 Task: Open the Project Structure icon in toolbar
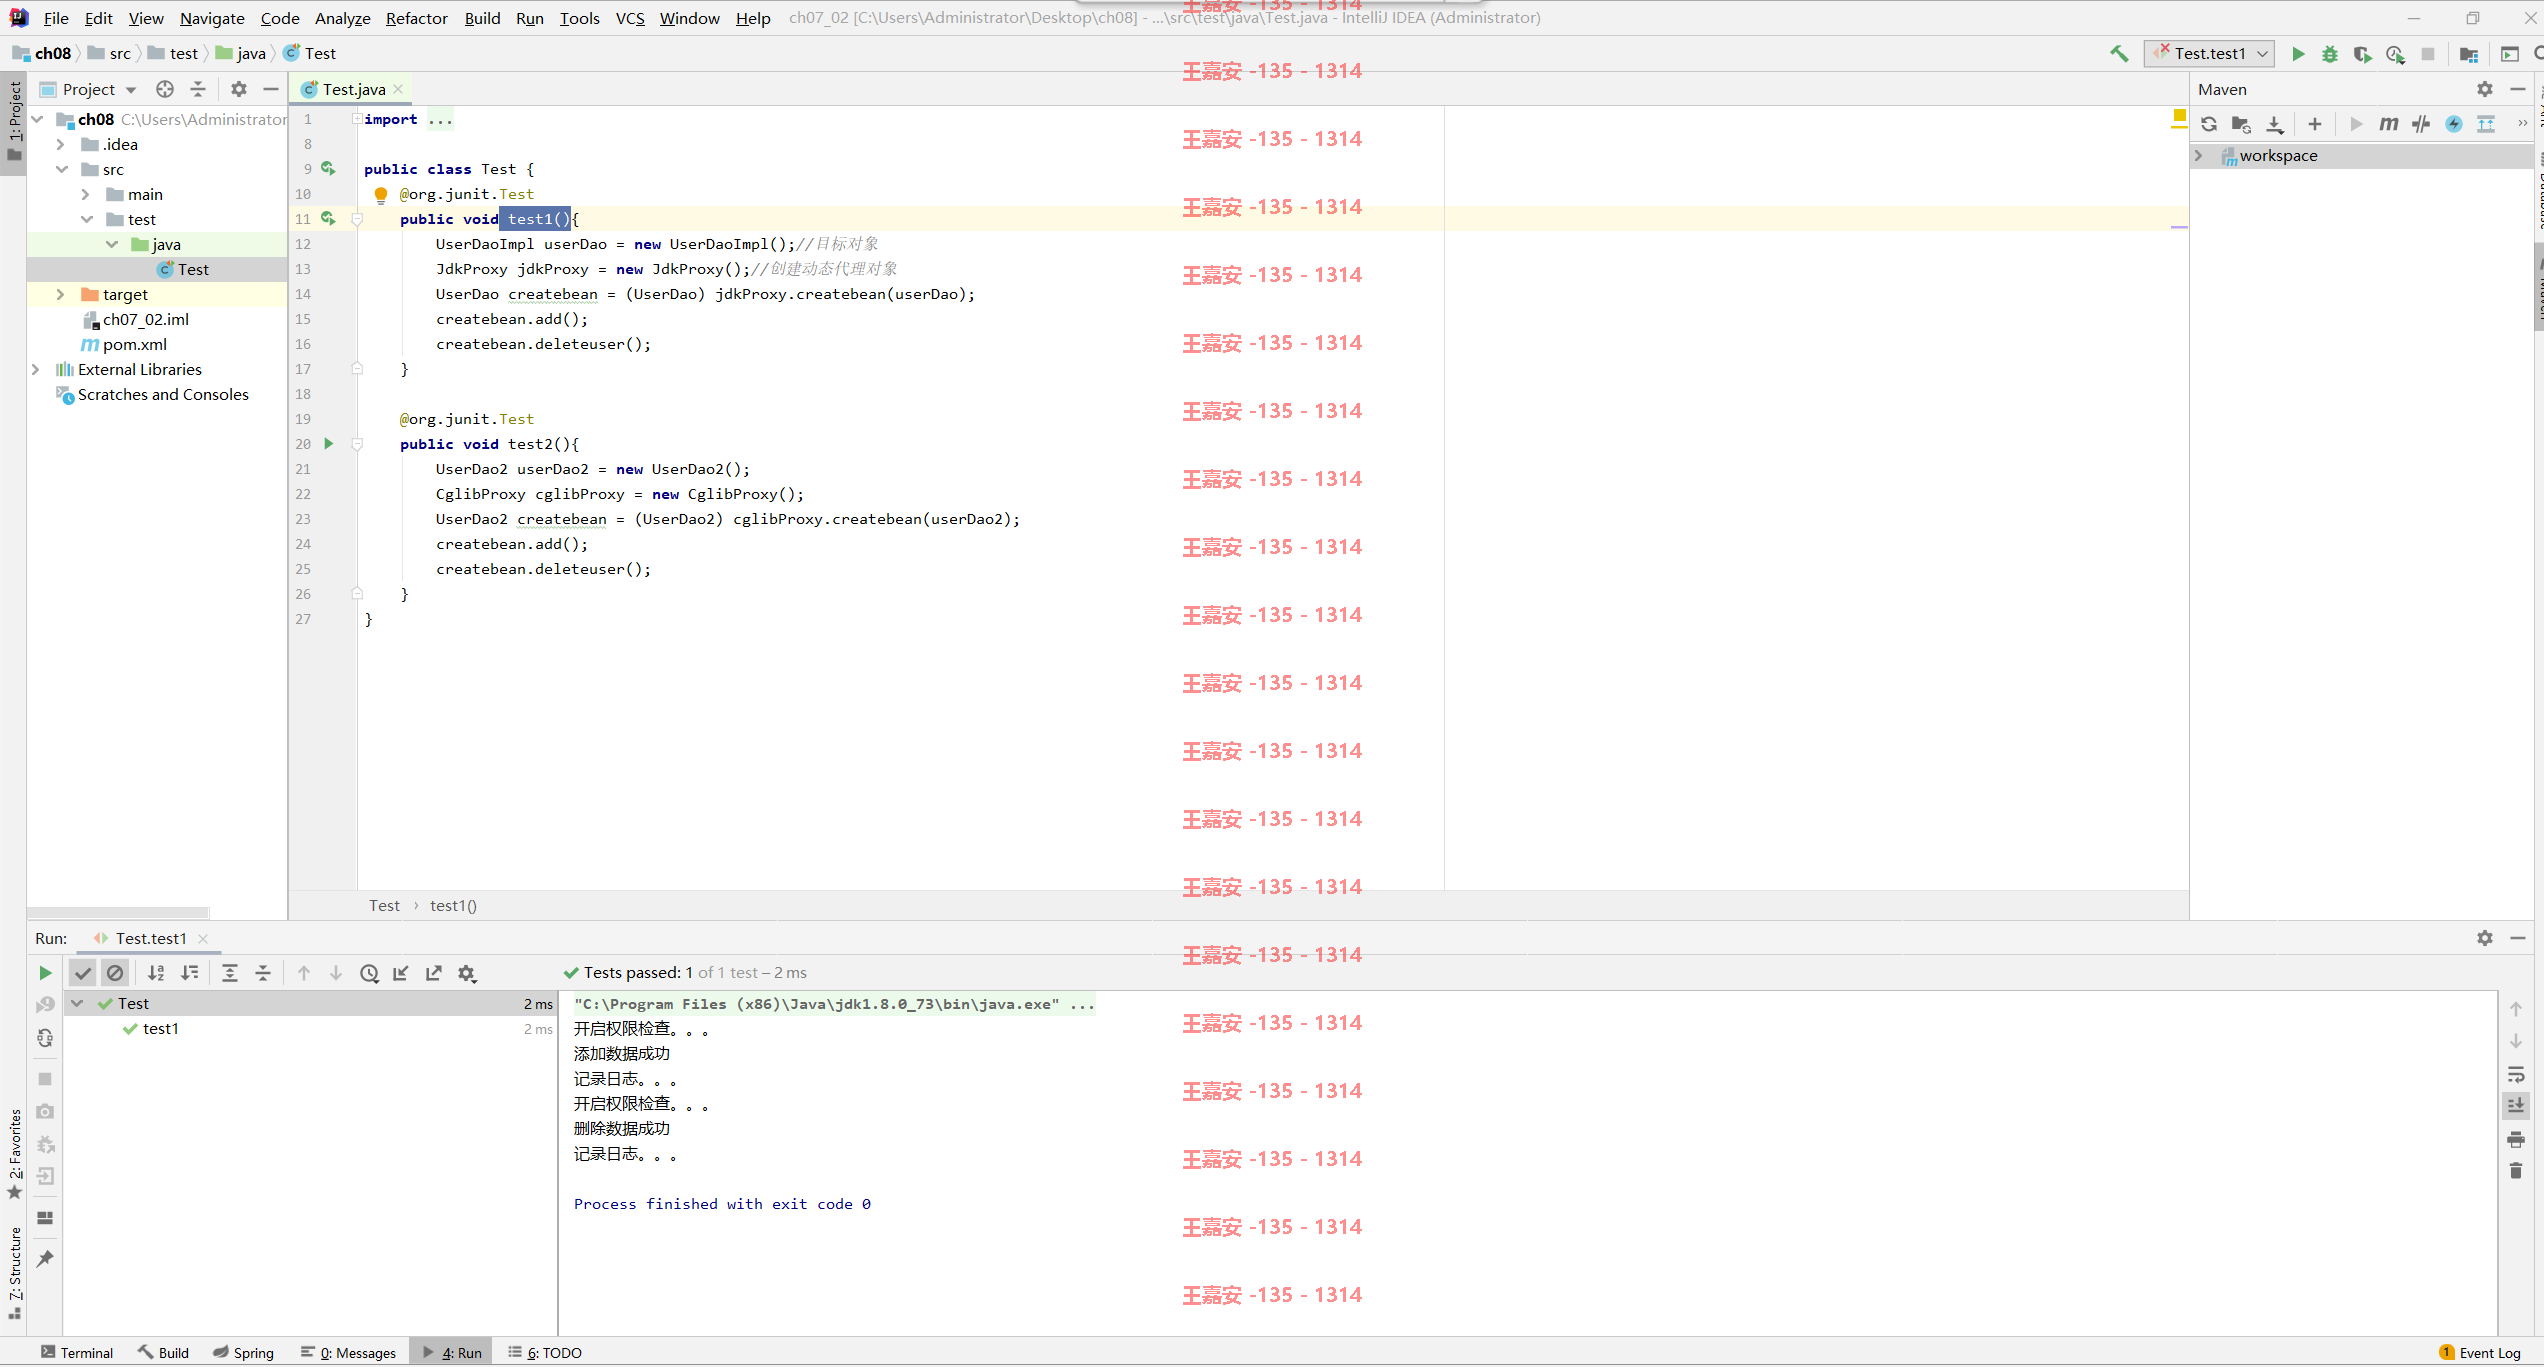[x=2469, y=54]
